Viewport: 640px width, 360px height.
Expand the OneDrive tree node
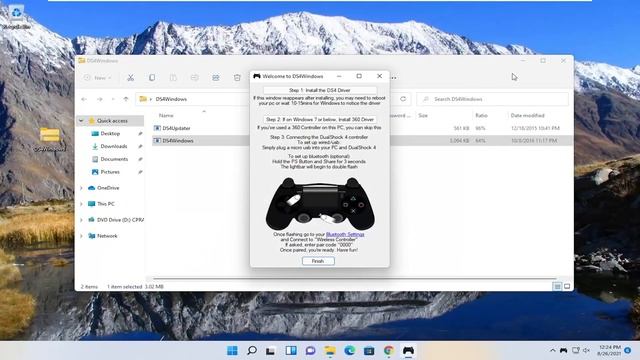81,188
